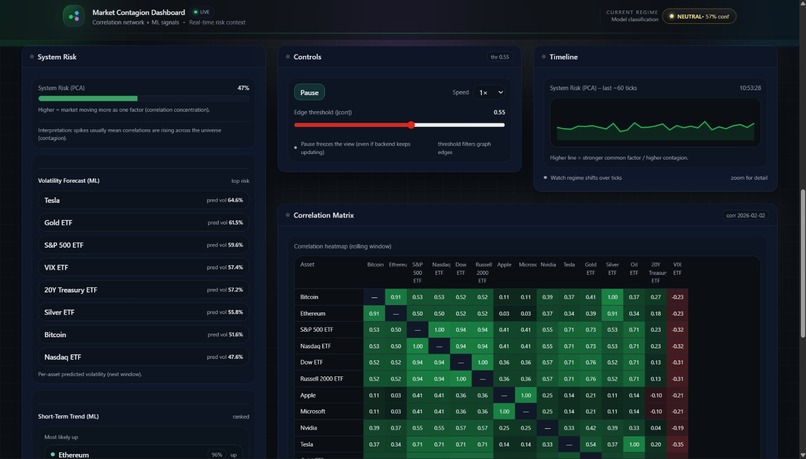Click the 'zoom for detail' label
This screenshot has height=459, width=806.
tap(749, 178)
